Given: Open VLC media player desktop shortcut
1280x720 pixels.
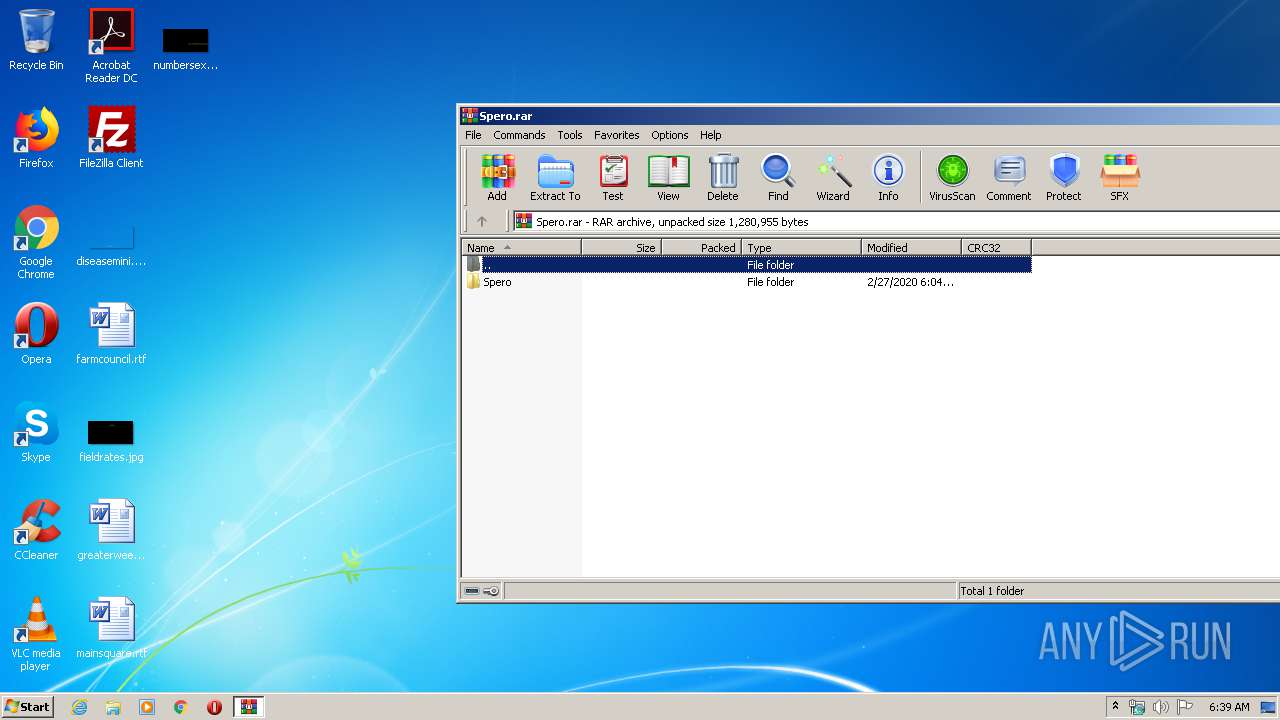Looking at the screenshot, I should click(x=36, y=634).
